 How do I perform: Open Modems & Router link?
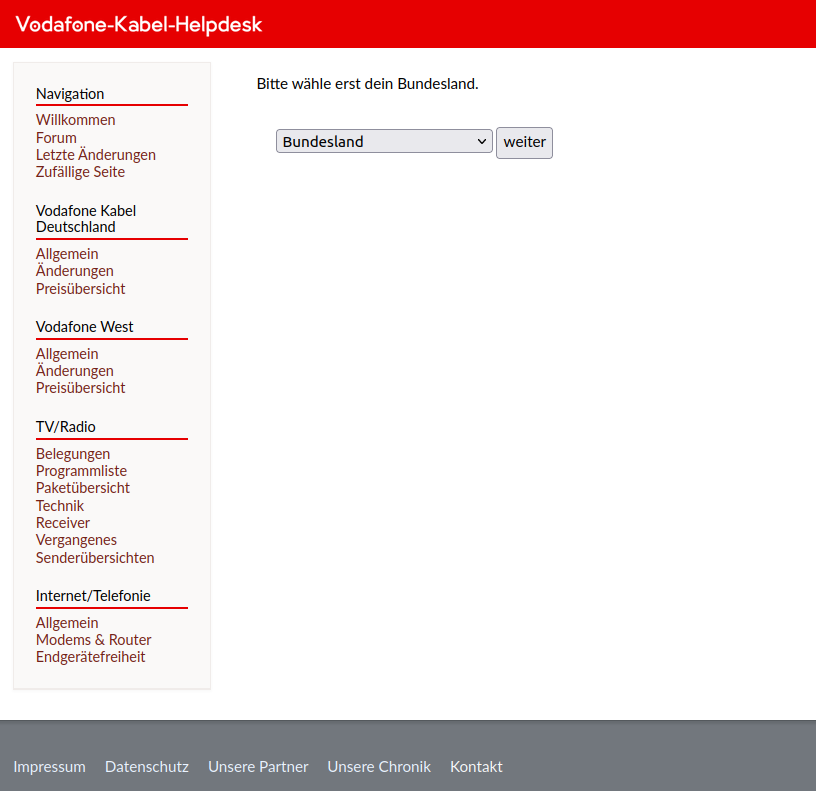coord(94,640)
